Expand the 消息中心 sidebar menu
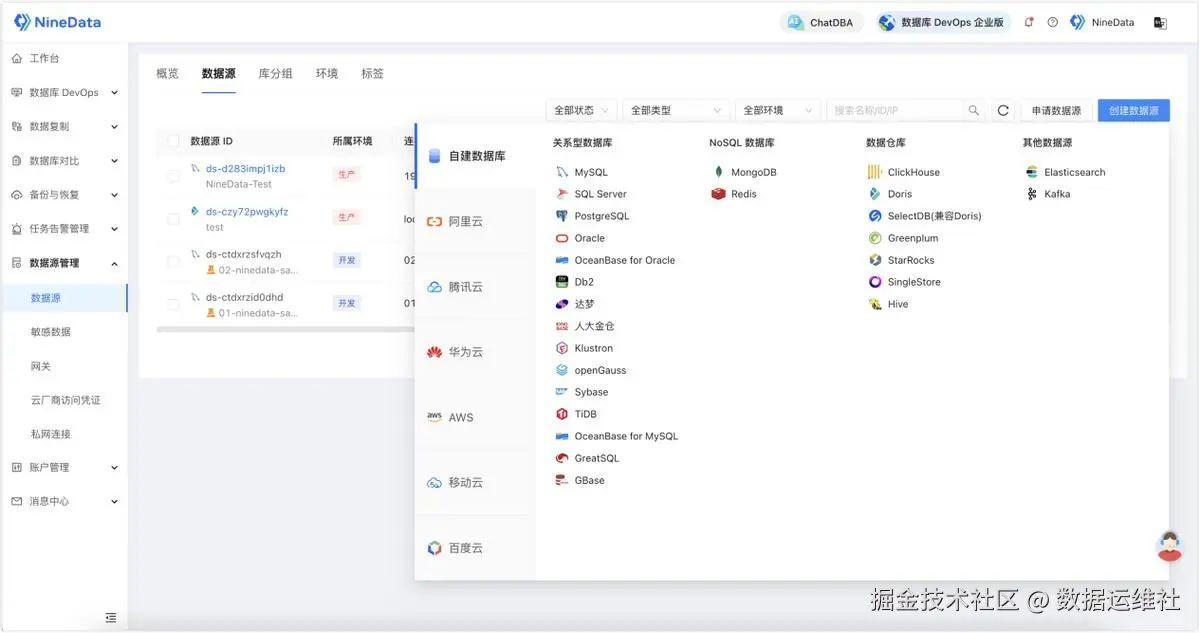 point(64,501)
